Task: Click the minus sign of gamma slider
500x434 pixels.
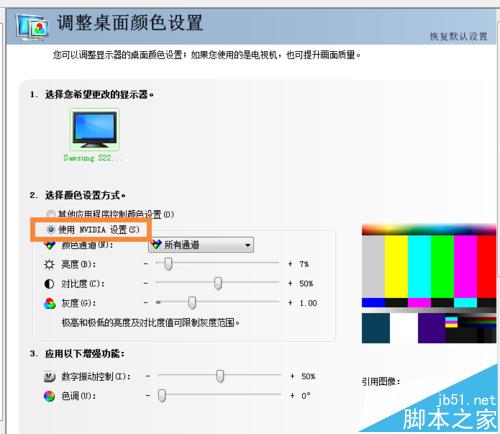Action: pos(146,303)
